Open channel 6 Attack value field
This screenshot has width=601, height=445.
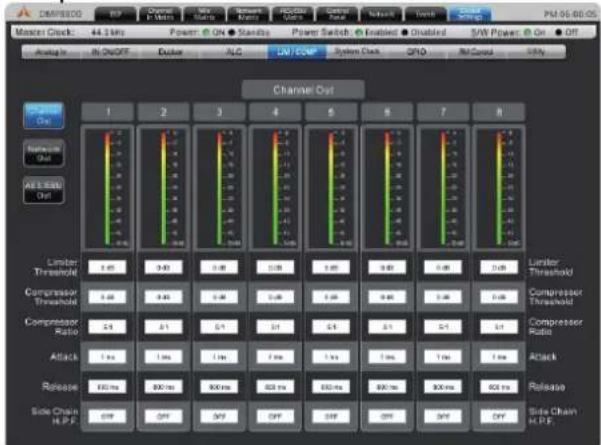pyautogui.click(x=387, y=357)
